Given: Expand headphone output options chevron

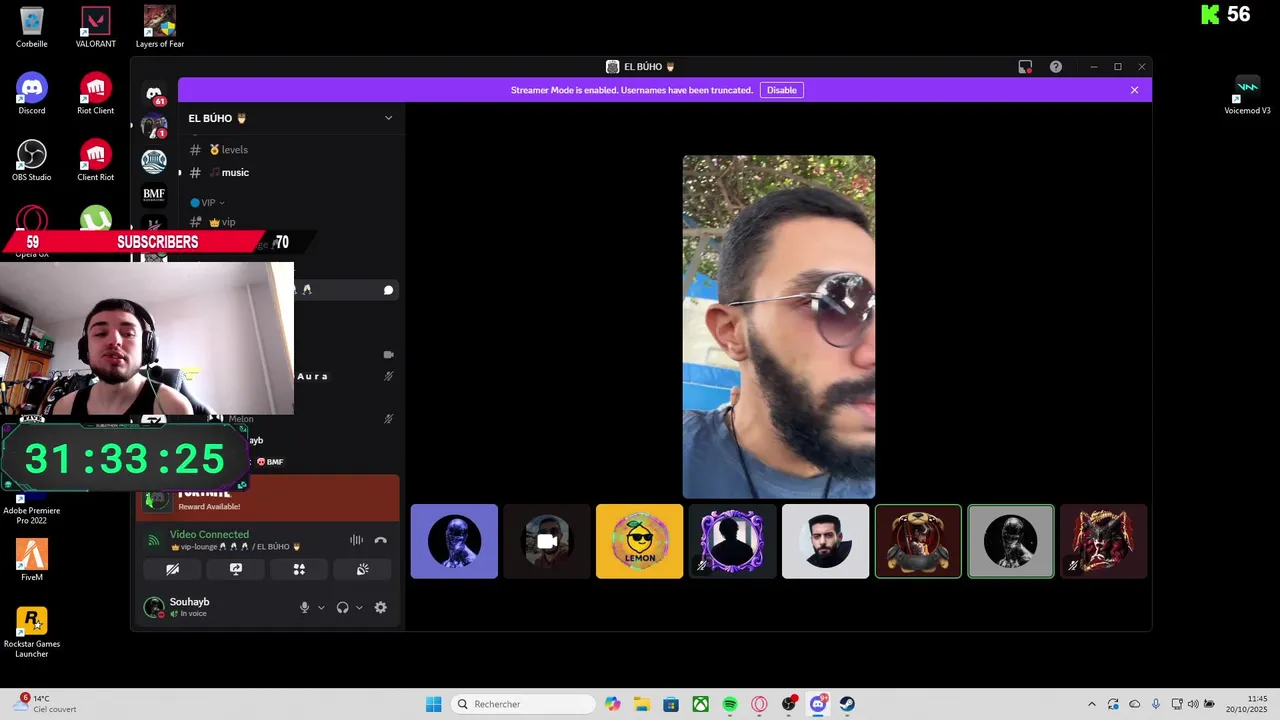Looking at the screenshot, I should click(359, 607).
